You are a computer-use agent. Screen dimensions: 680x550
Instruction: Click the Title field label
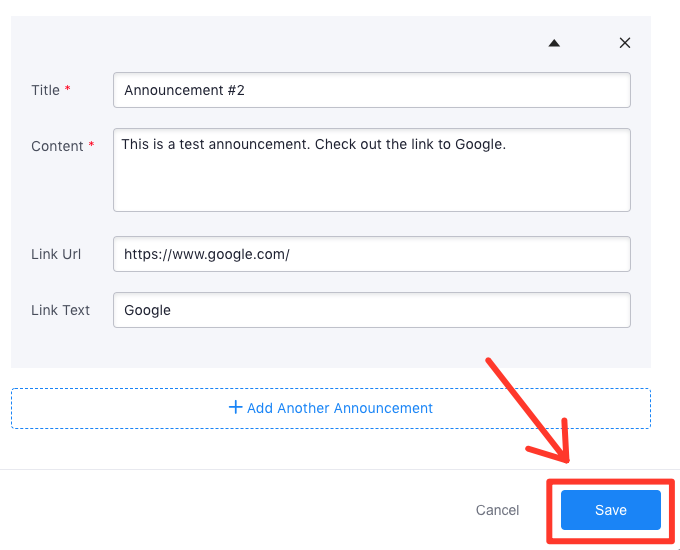tap(46, 90)
